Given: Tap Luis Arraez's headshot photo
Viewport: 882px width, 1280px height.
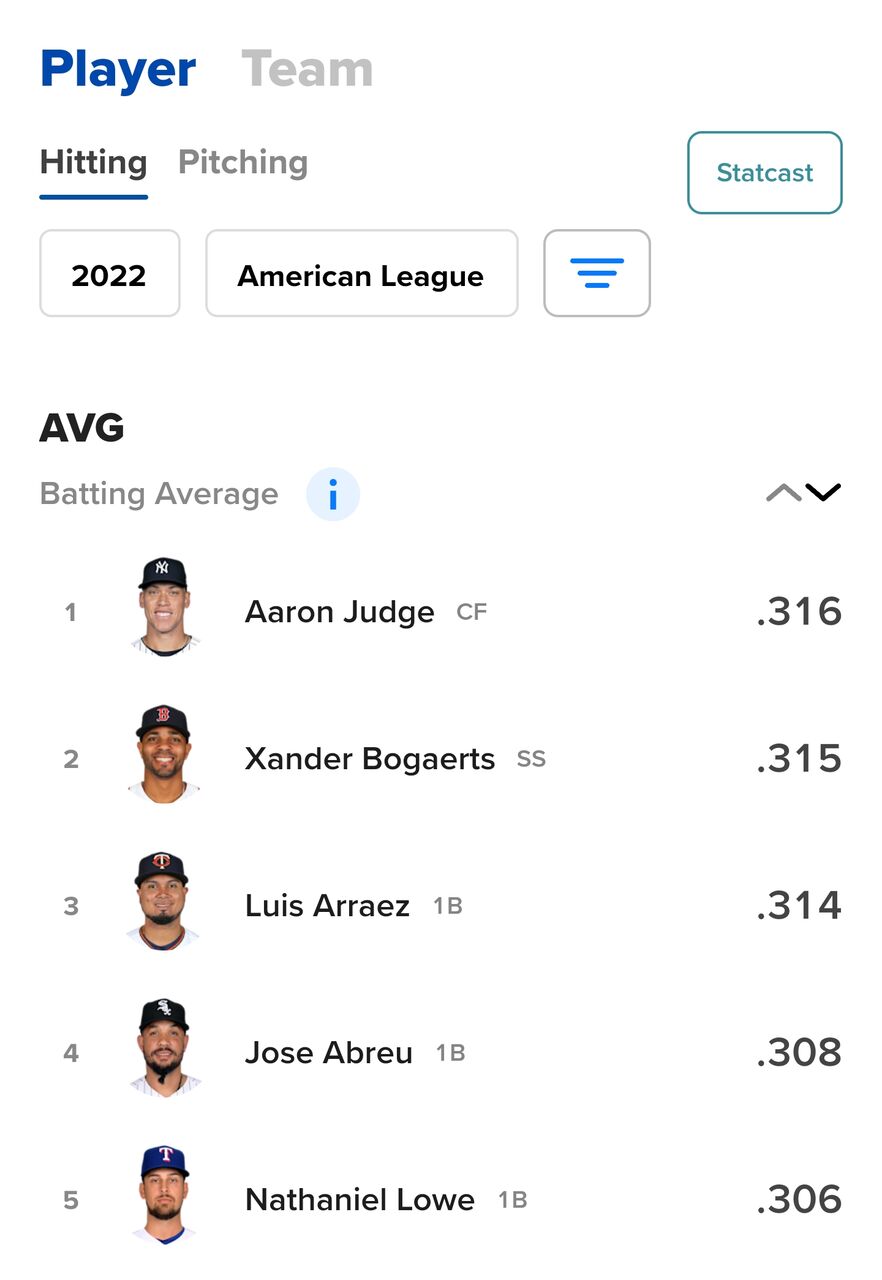Looking at the screenshot, I should coord(163,901).
